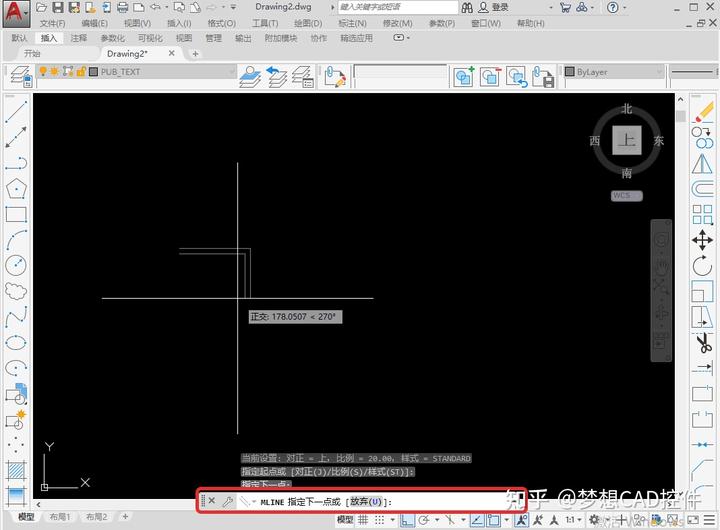Select the Trim (scissors) tool

(x=702, y=343)
